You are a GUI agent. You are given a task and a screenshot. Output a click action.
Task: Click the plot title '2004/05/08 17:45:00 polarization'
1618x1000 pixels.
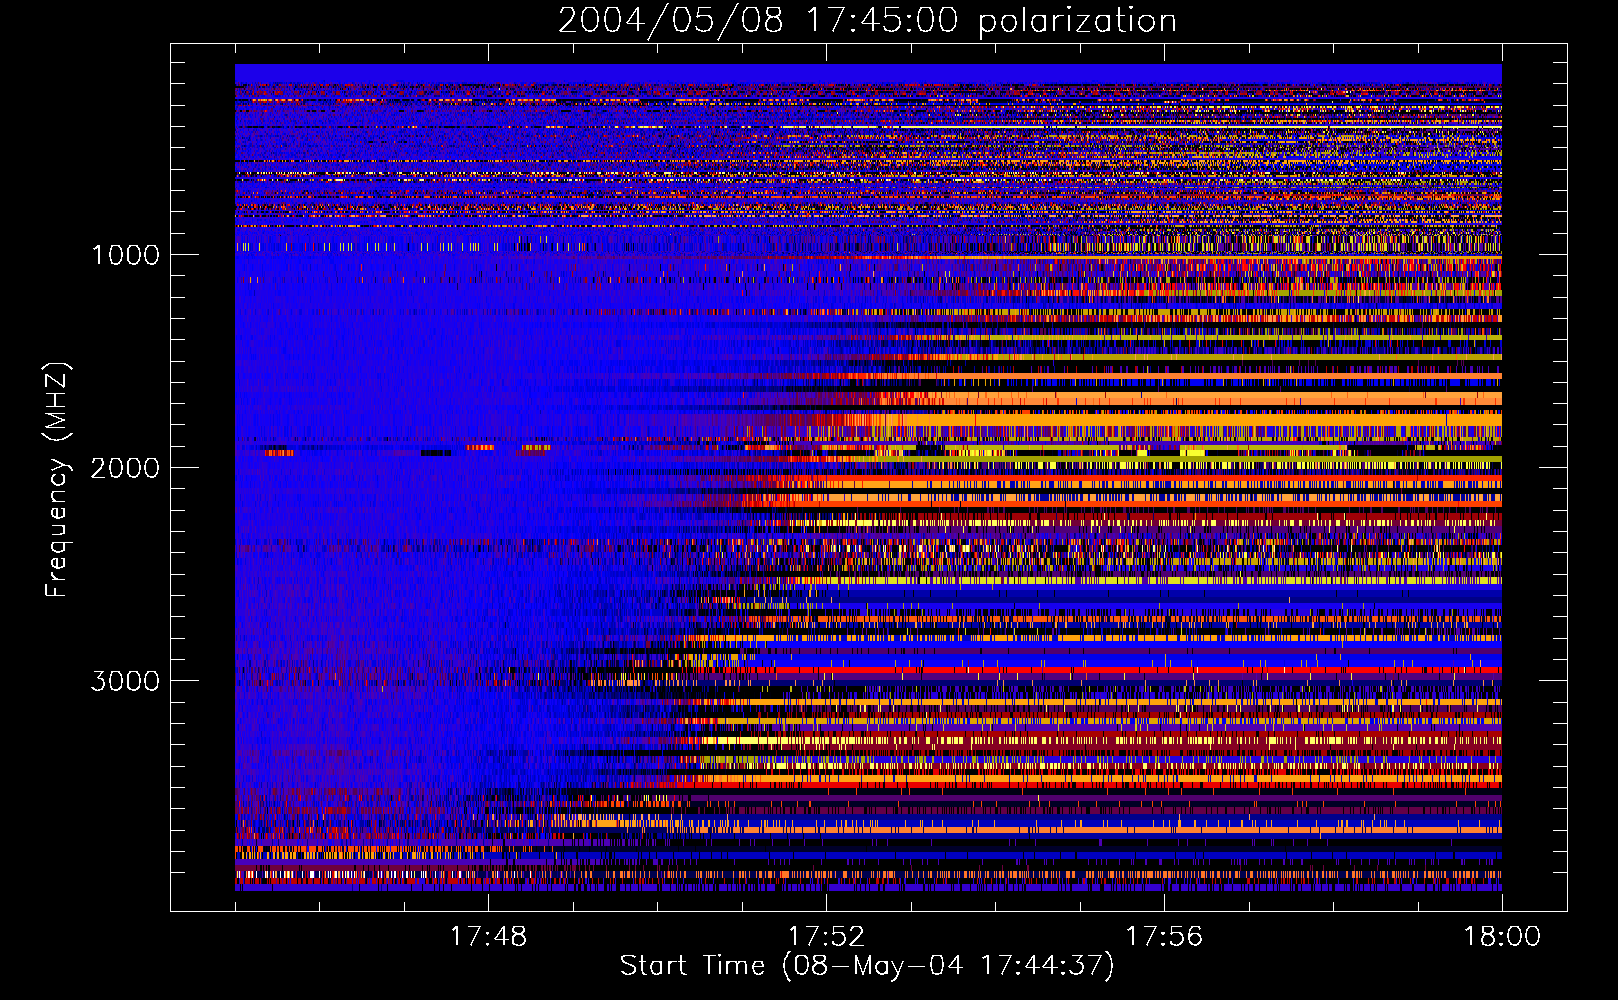867,21
